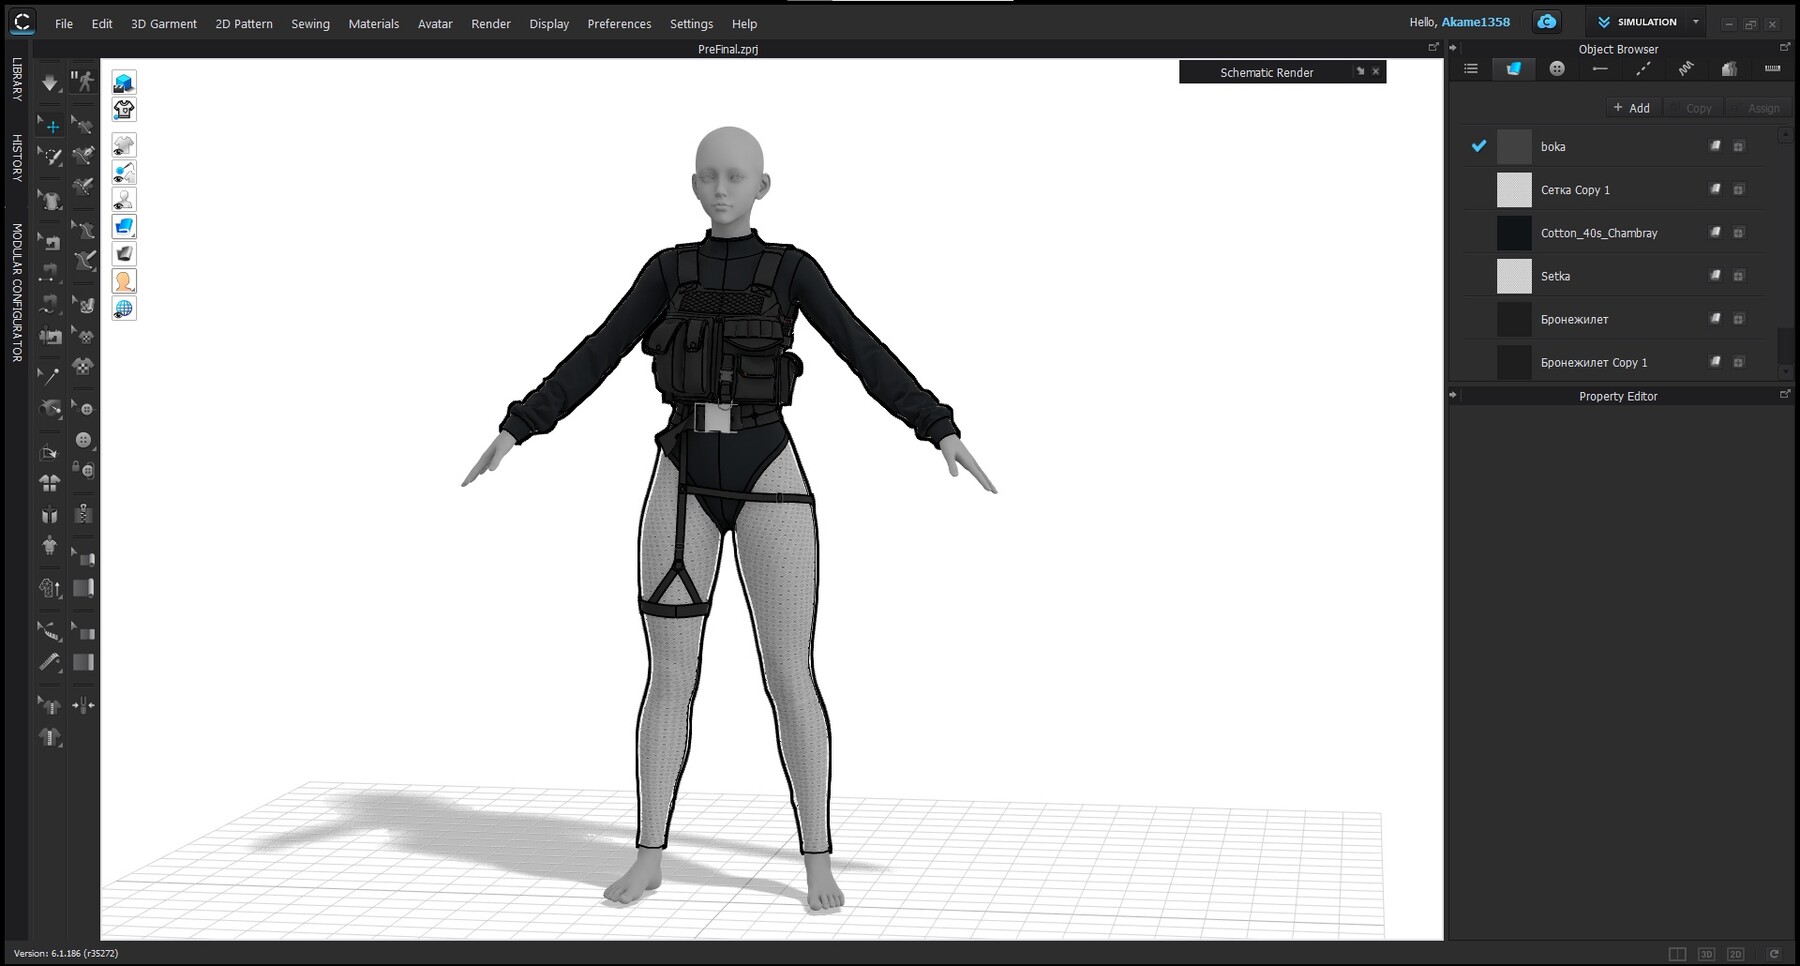Toggle the globe environment visibility icon
This screenshot has height=966, width=1800.
coord(124,309)
